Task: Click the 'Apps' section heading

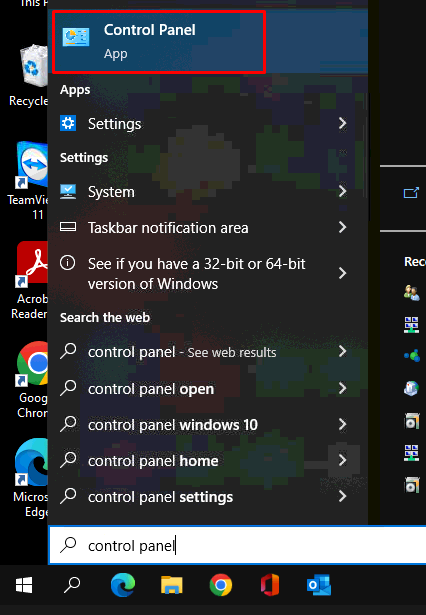Action: click(75, 90)
